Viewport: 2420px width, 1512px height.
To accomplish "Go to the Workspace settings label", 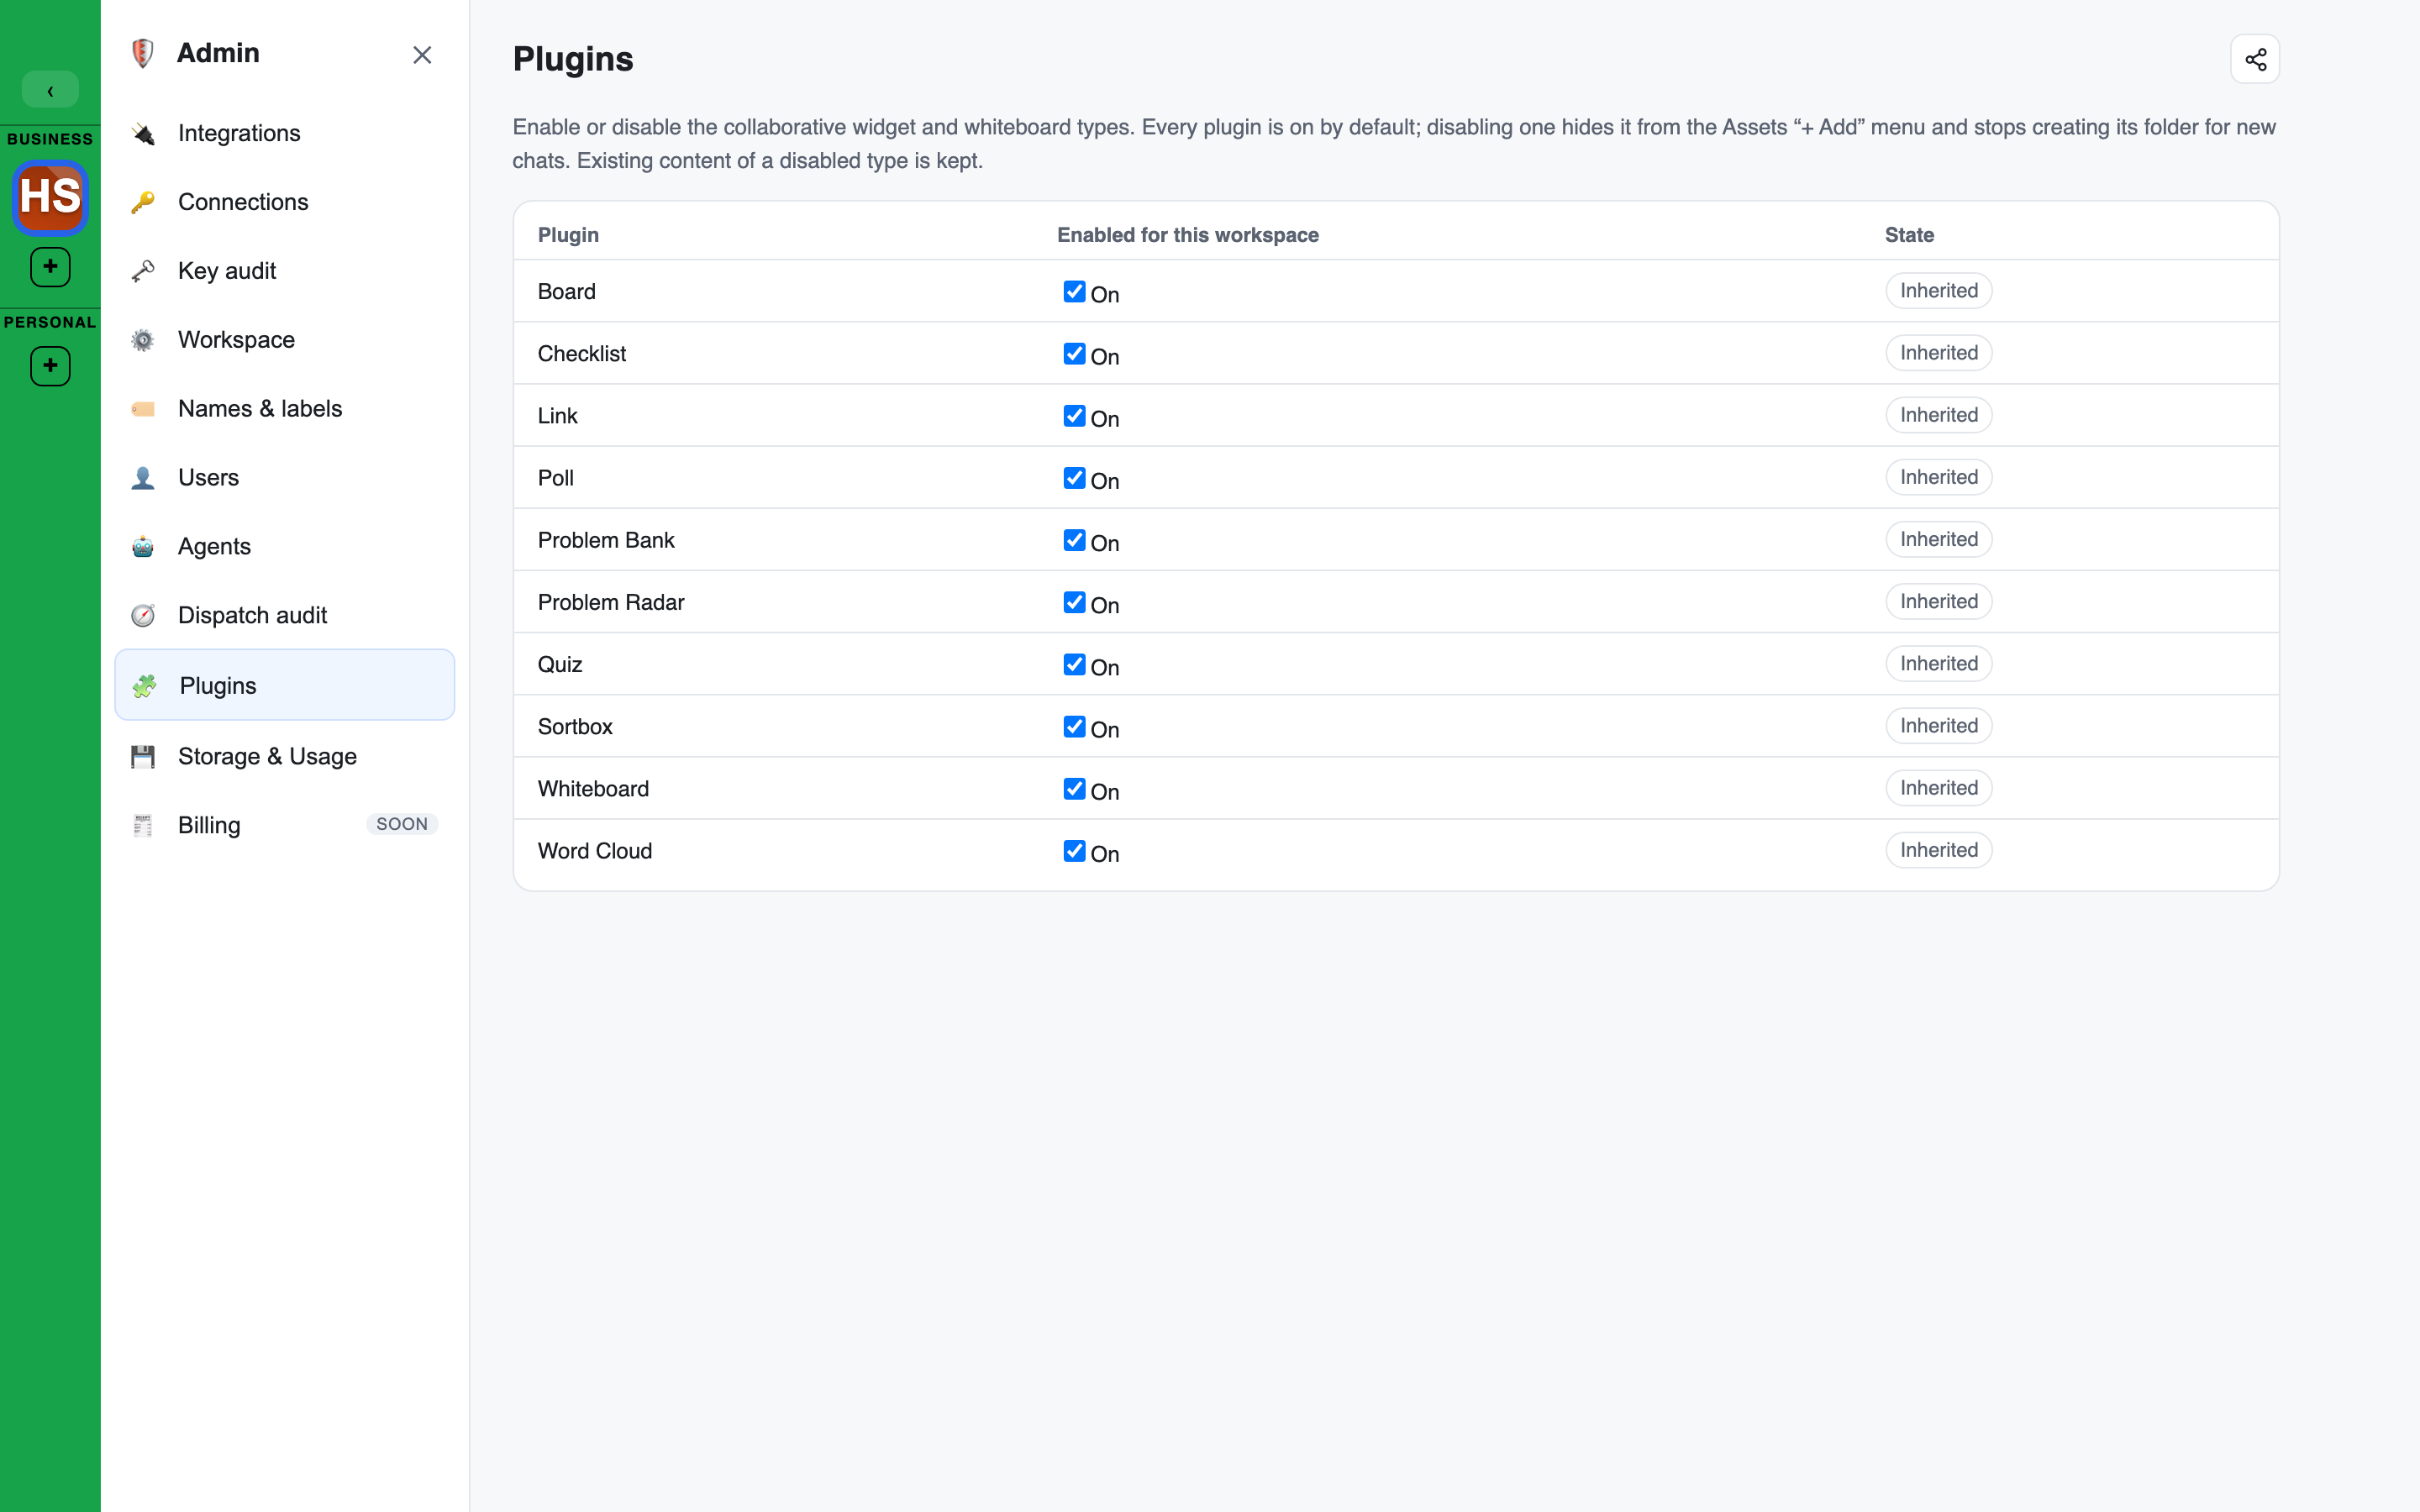I will click(x=236, y=340).
